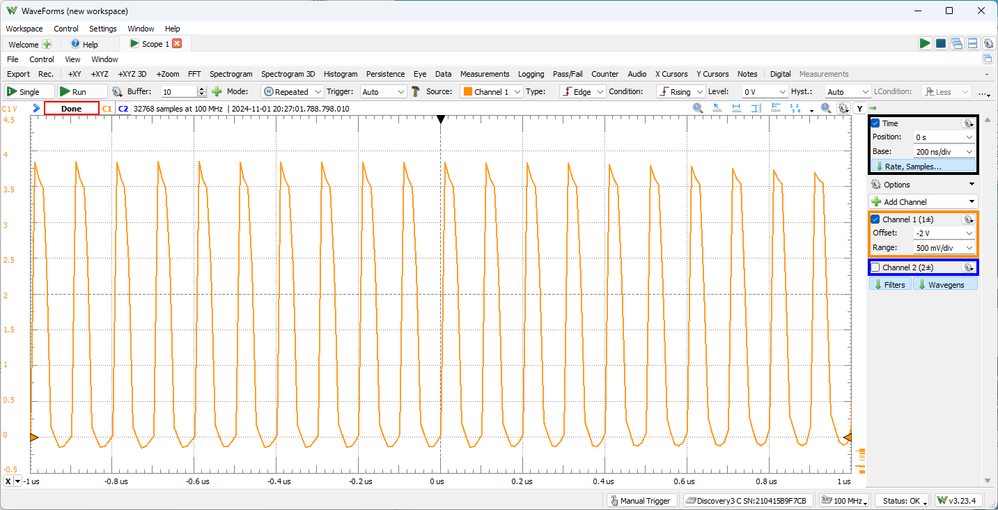
Task: Click the Add Channel button
Action: coord(923,201)
